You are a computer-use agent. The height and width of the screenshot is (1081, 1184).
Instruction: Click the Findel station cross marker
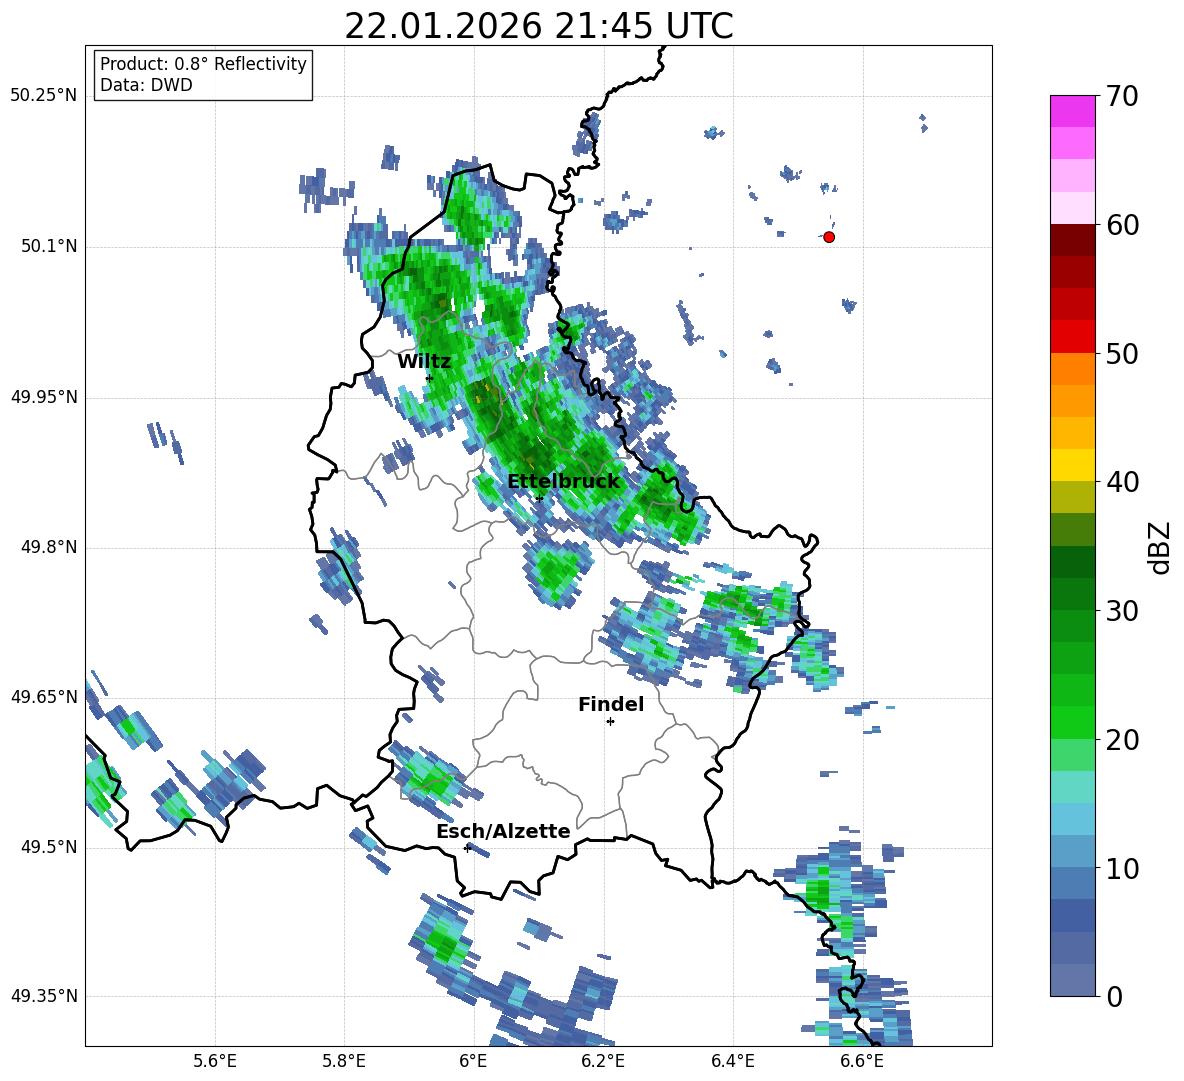point(610,721)
